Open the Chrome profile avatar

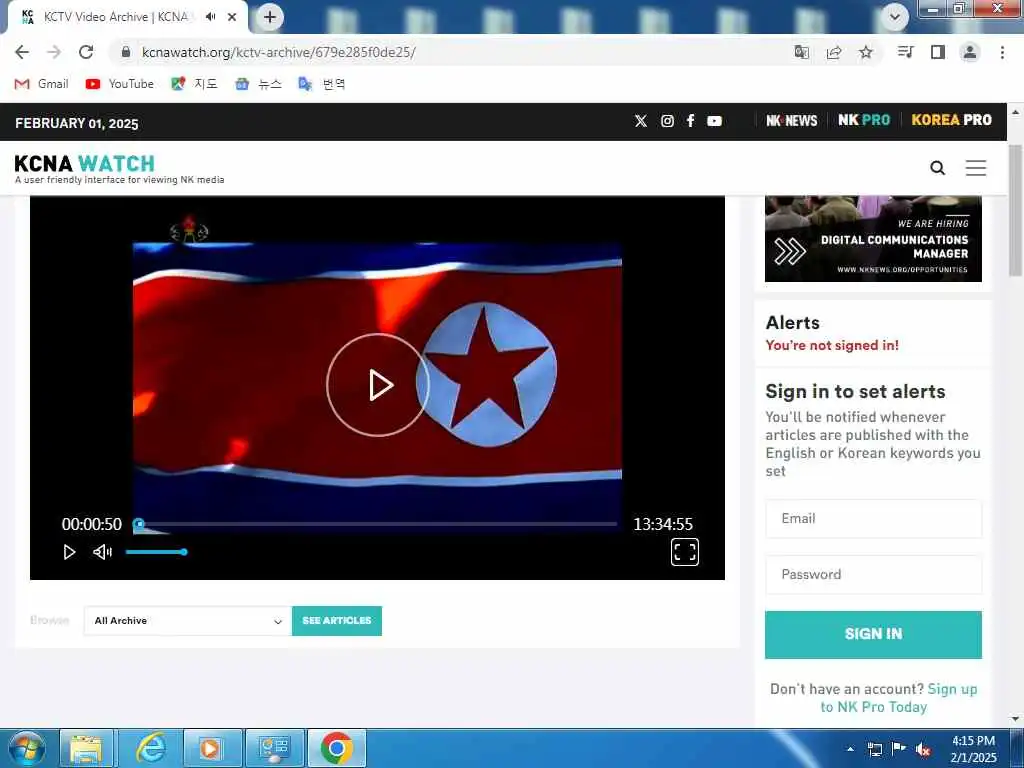970,52
